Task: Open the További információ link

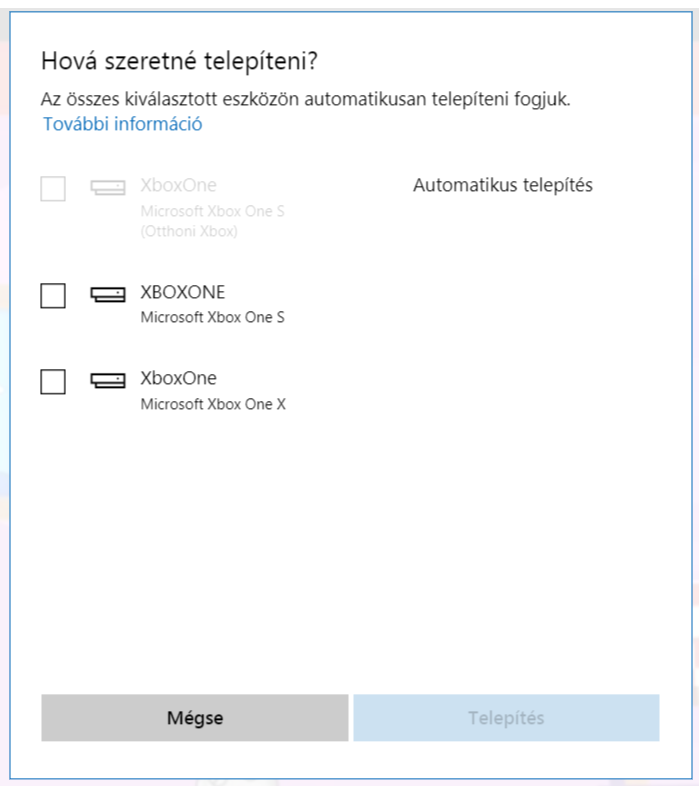Action: point(122,125)
